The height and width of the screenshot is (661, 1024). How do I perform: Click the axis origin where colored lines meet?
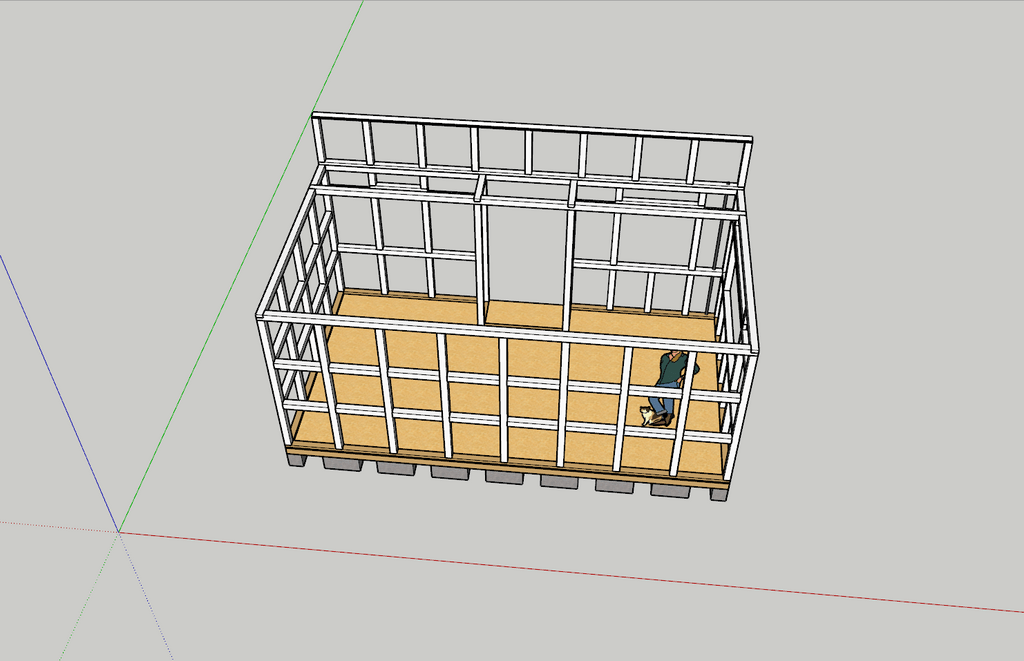[118, 531]
